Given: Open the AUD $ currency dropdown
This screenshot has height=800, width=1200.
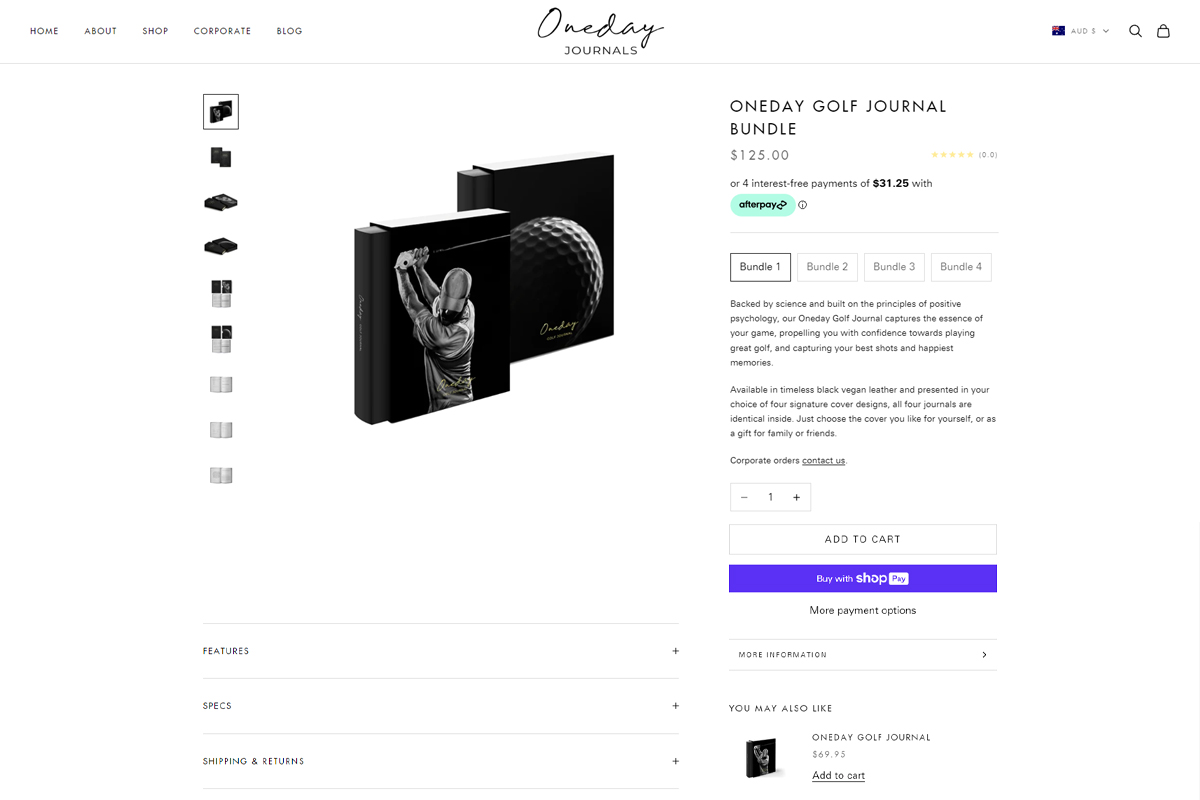Looking at the screenshot, I should (1080, 31).
